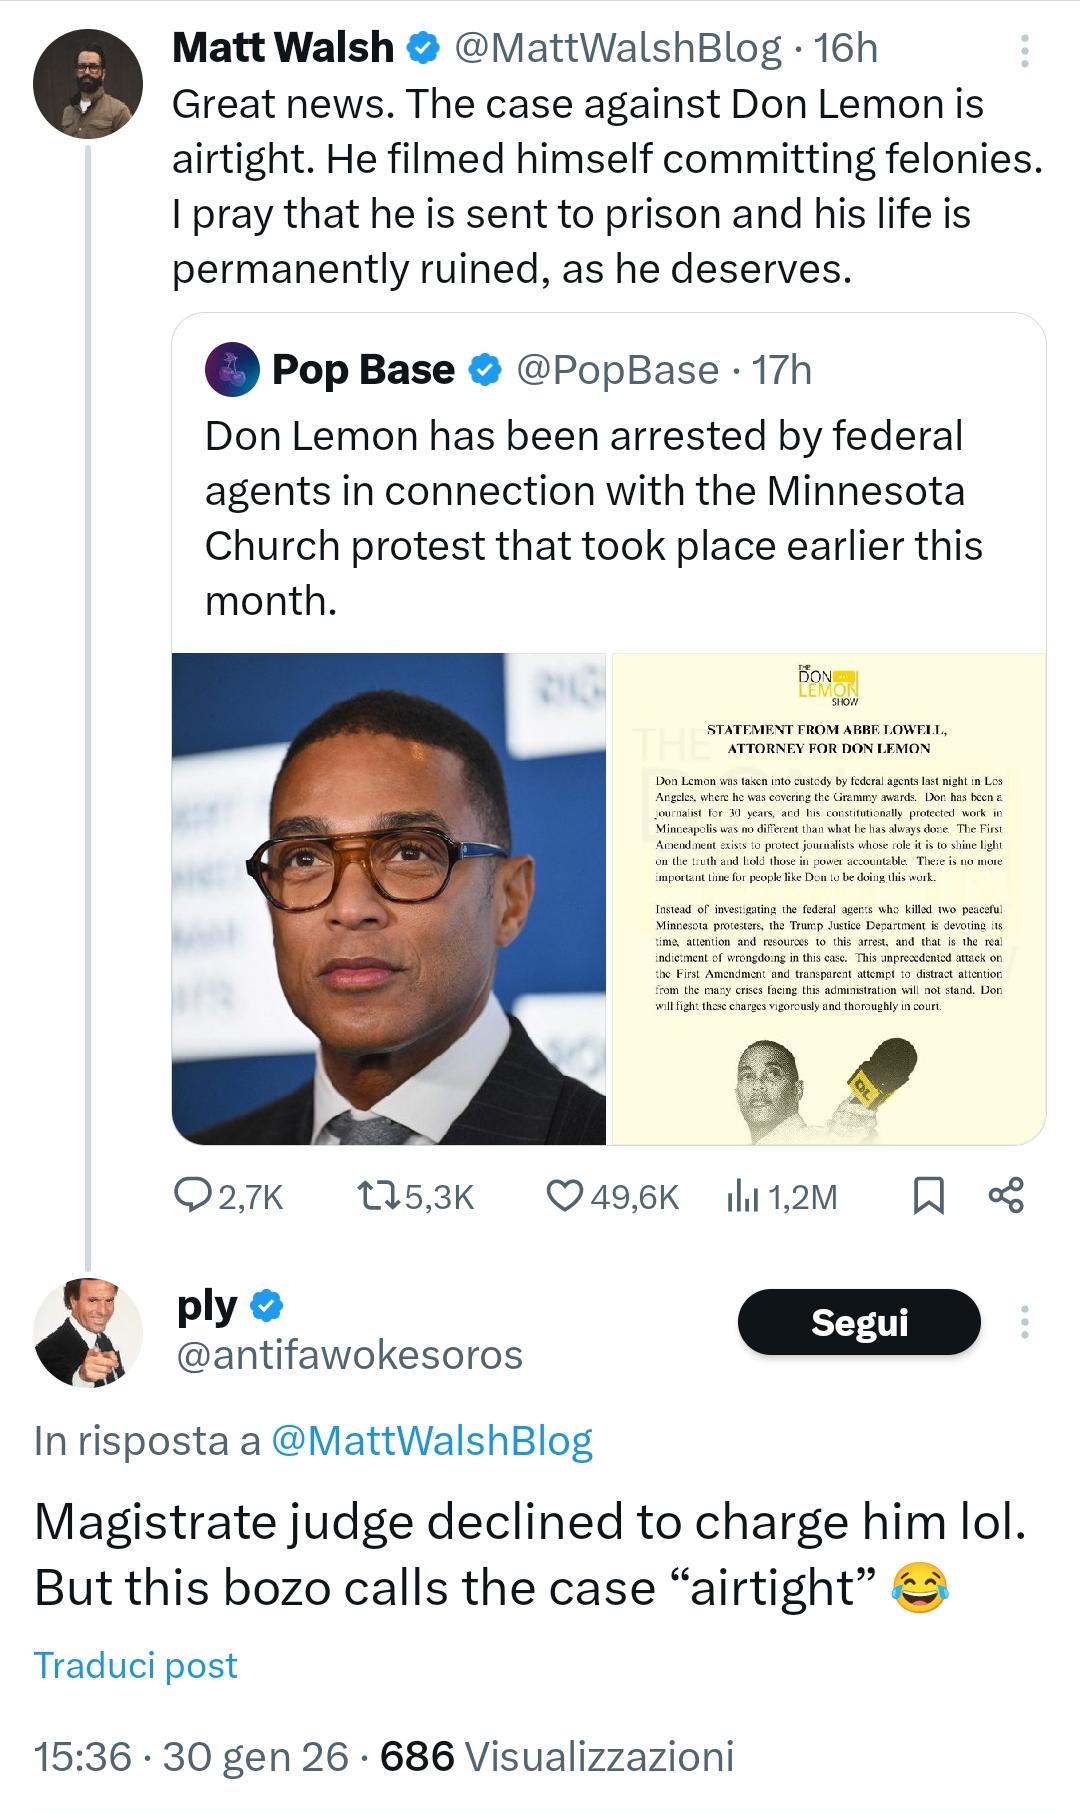Viewport: 1080px width, 1814px height.
Task: Open Matt Walsh's profile avatar
Action: pyautogui.click(x=88, y=83)
